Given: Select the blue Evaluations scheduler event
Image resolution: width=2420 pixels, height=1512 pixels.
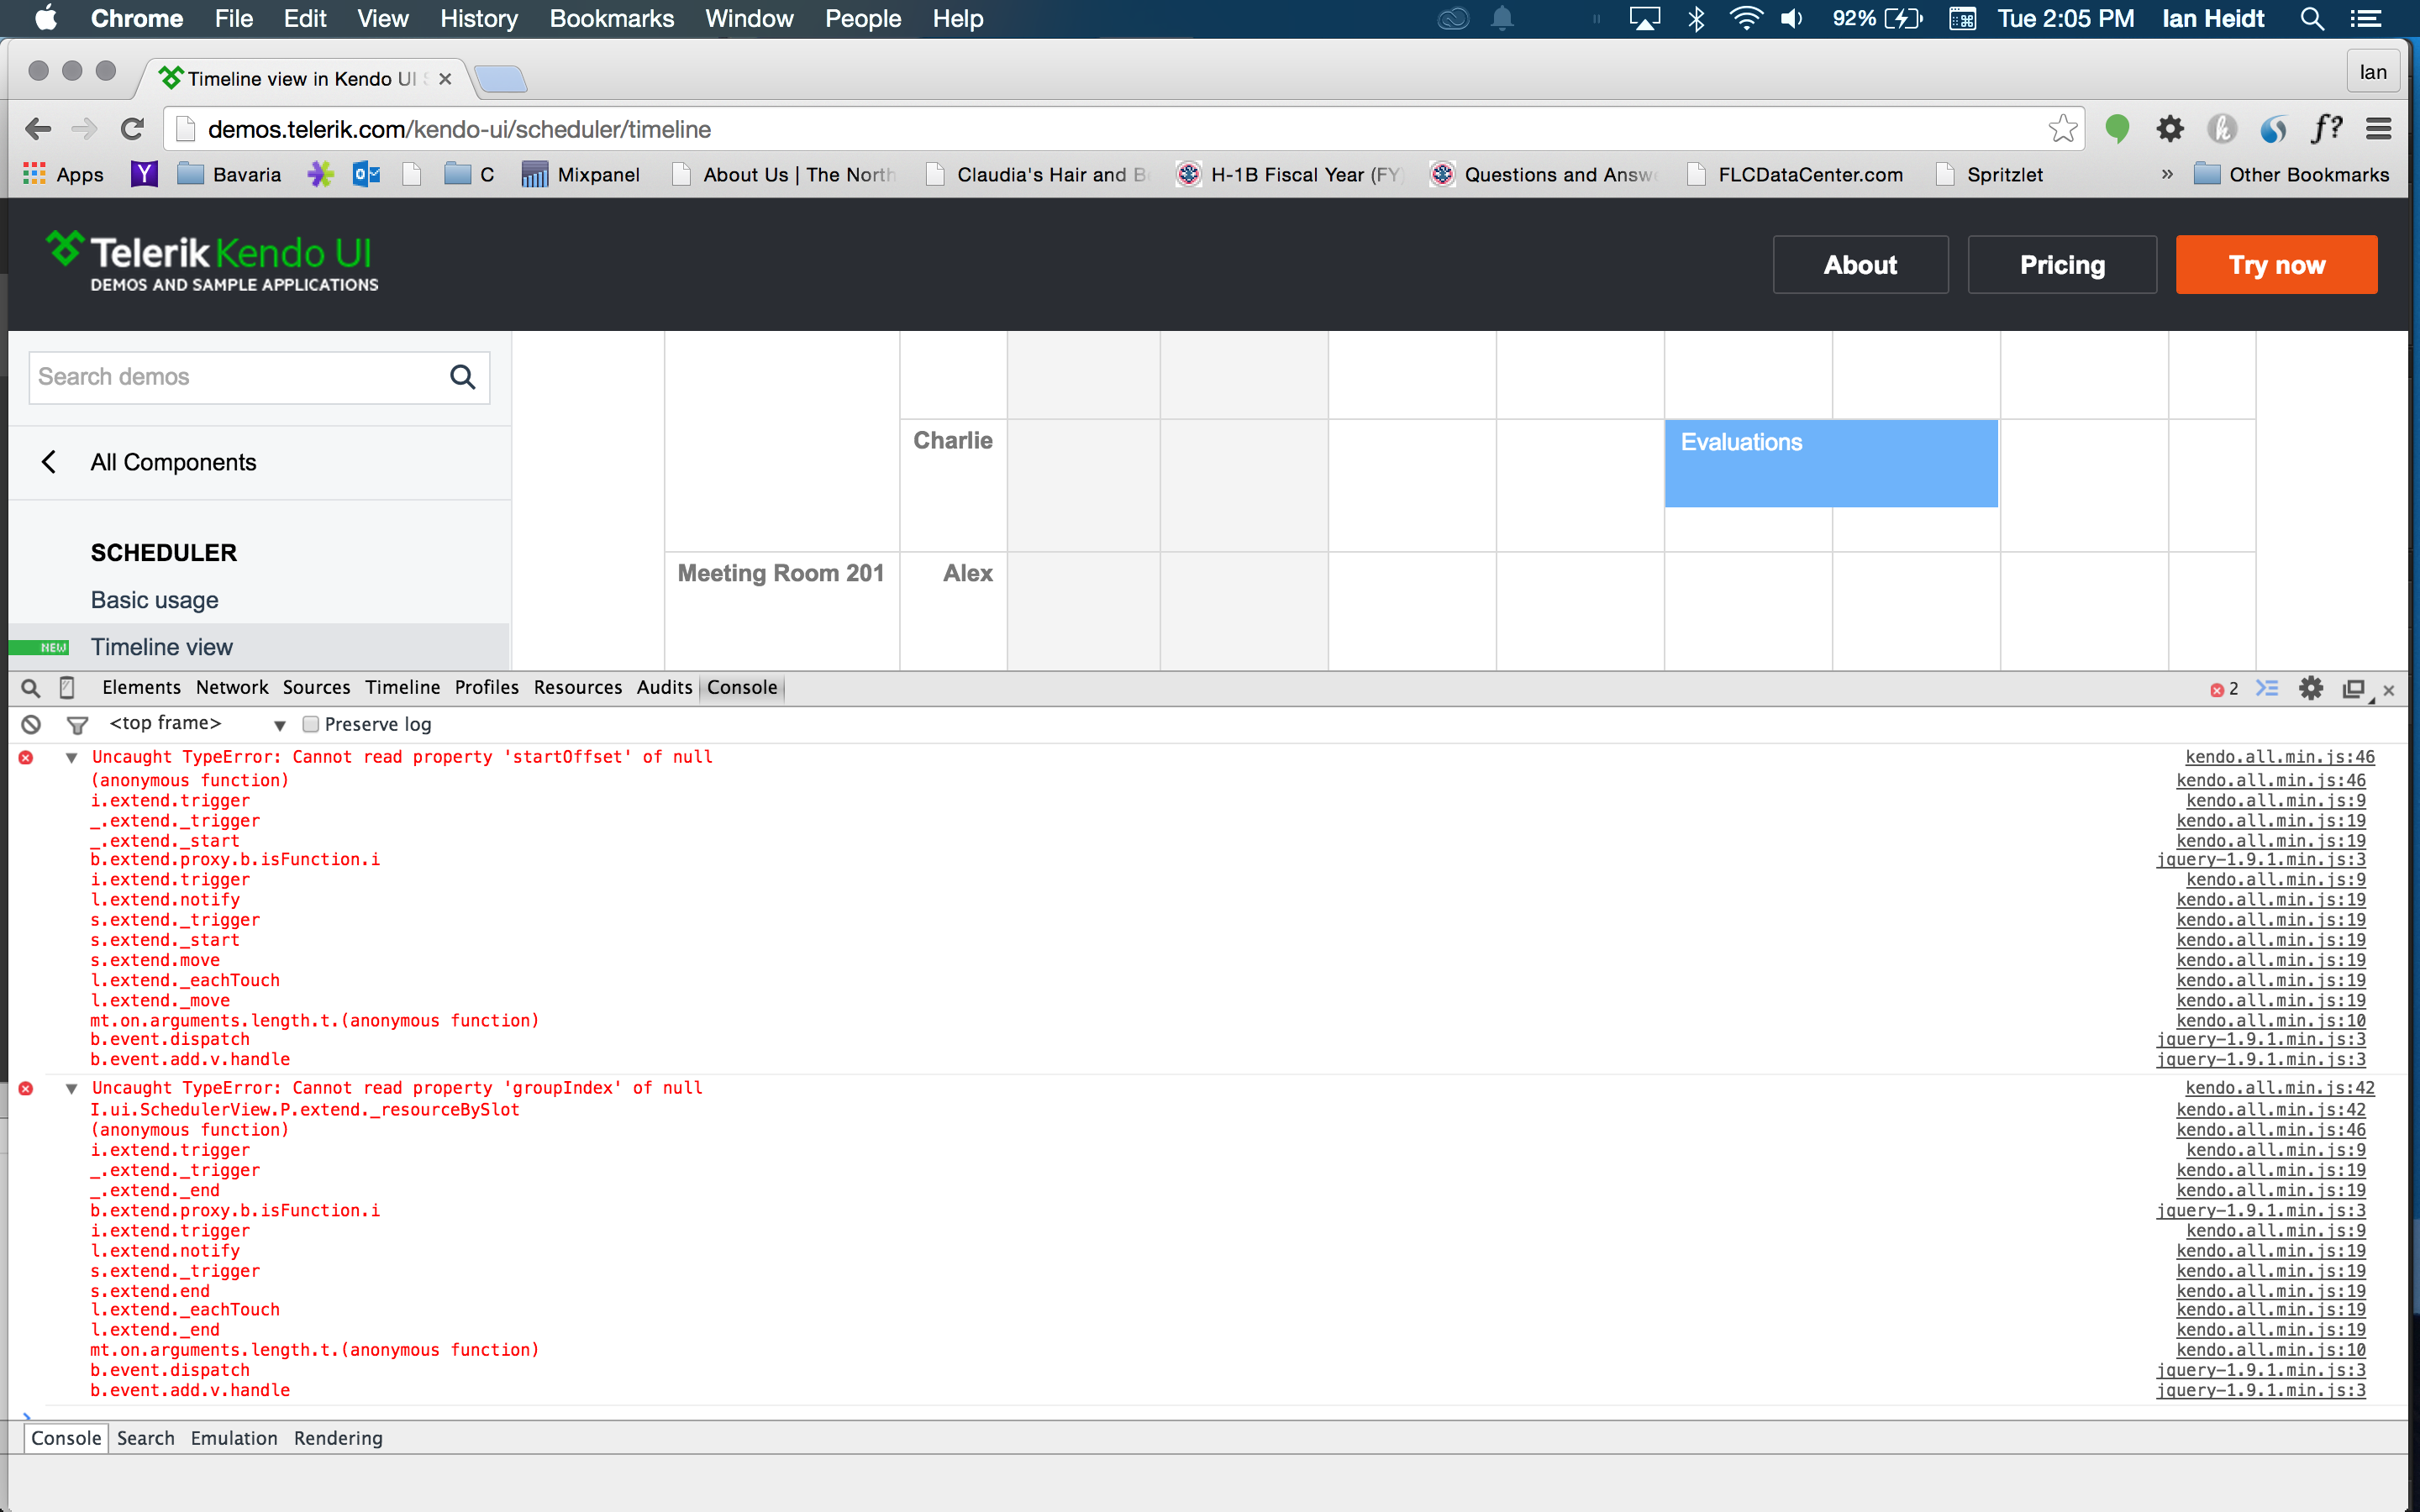Looking at the screenshot, I should pos(1830,463).
